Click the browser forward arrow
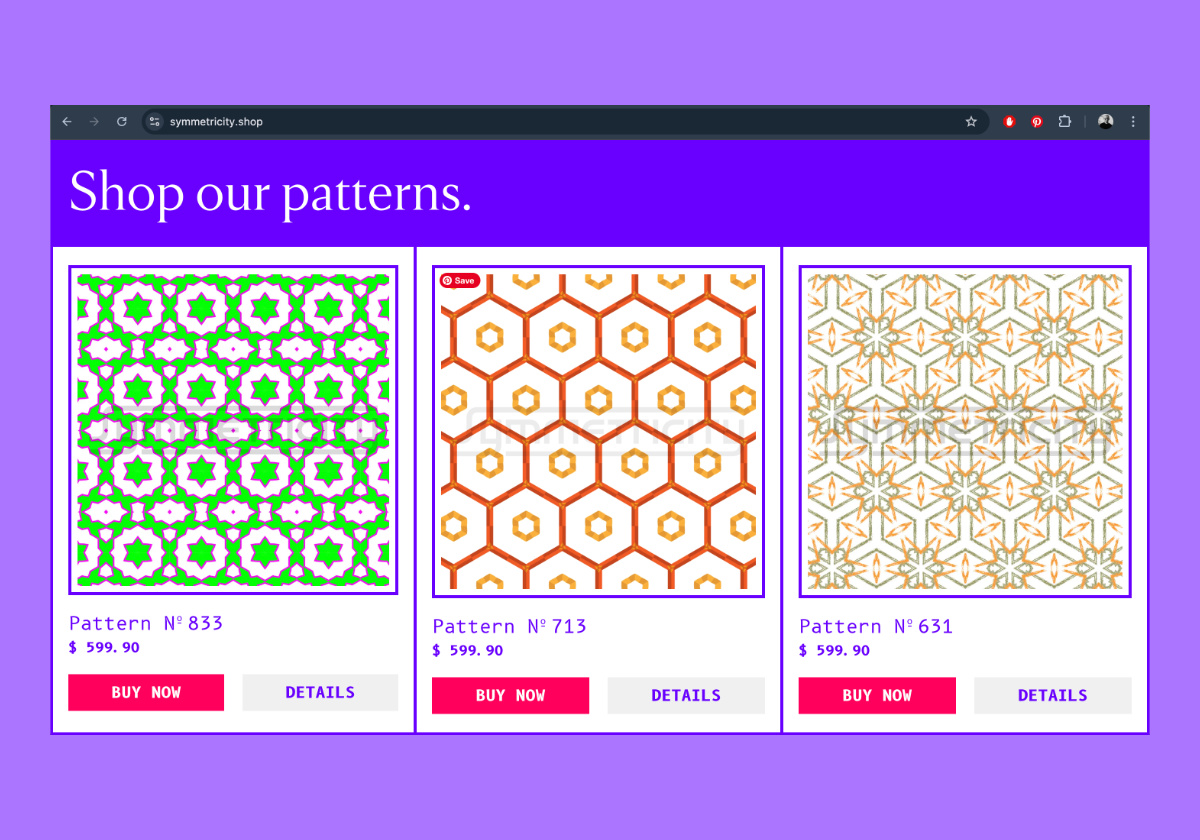Screen dimensions: 1200x840 [x=94, y=122]
